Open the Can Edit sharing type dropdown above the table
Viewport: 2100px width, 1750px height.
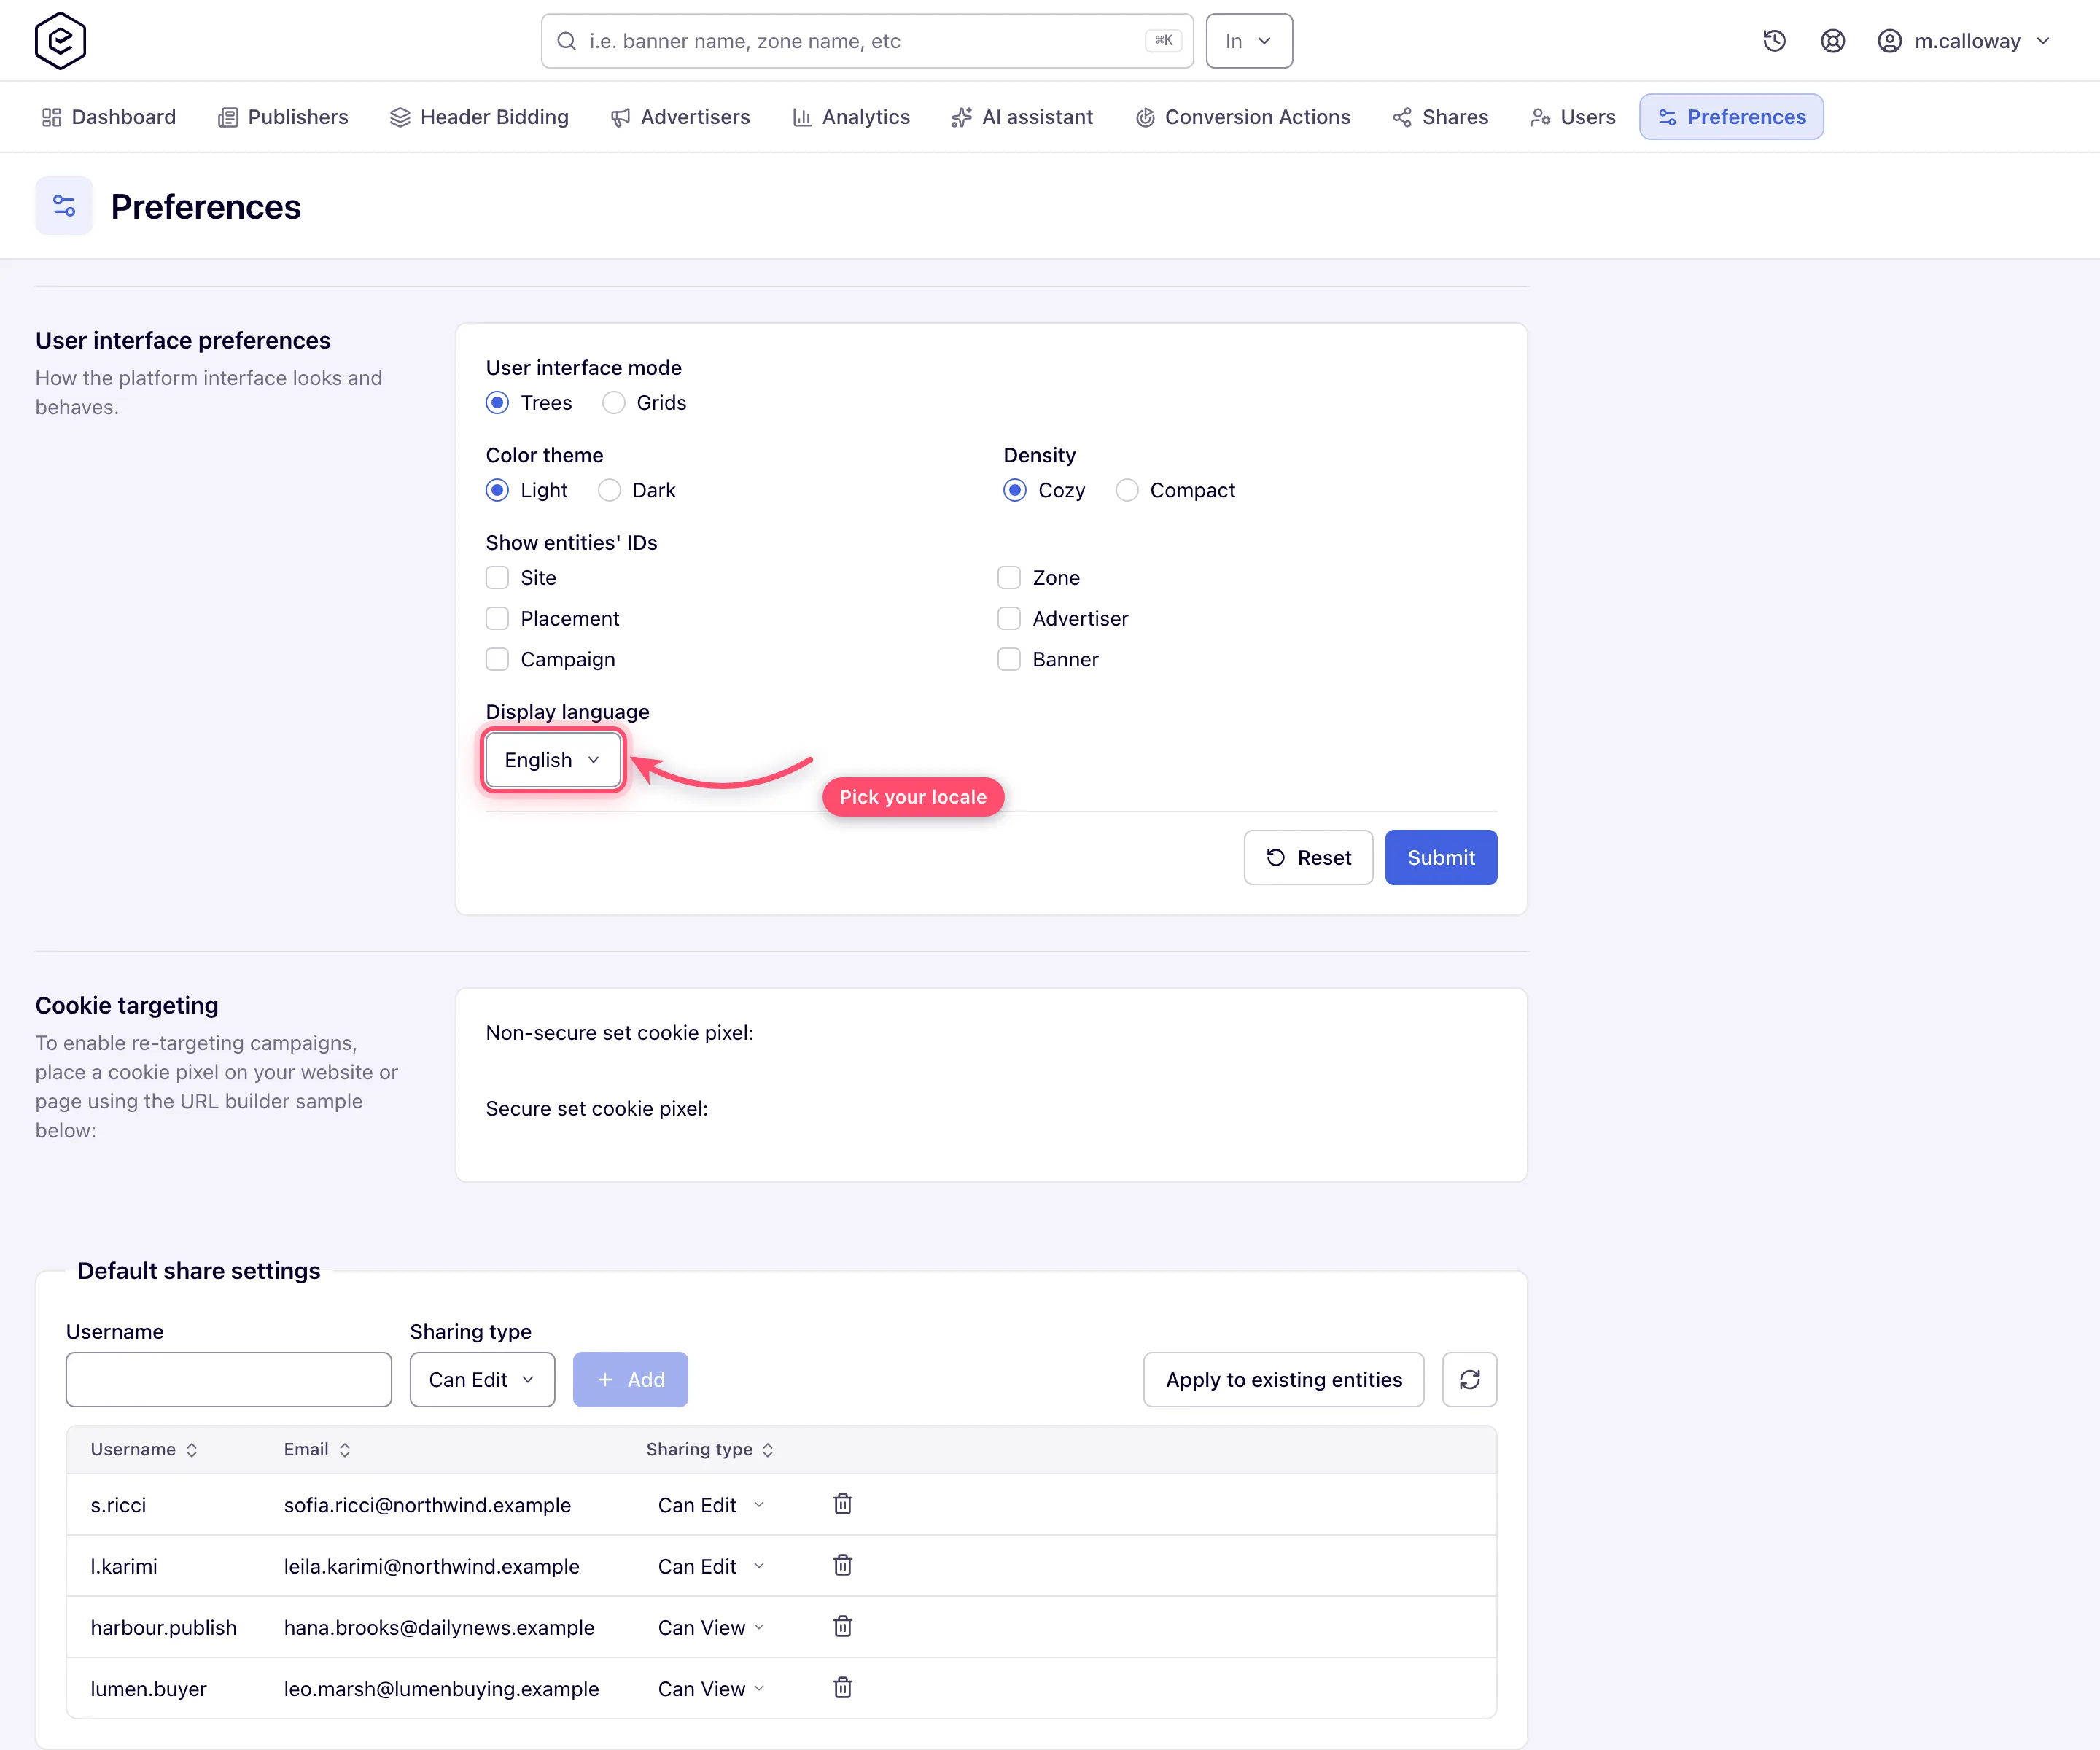pyautogui.click(x=482, y=1380)
